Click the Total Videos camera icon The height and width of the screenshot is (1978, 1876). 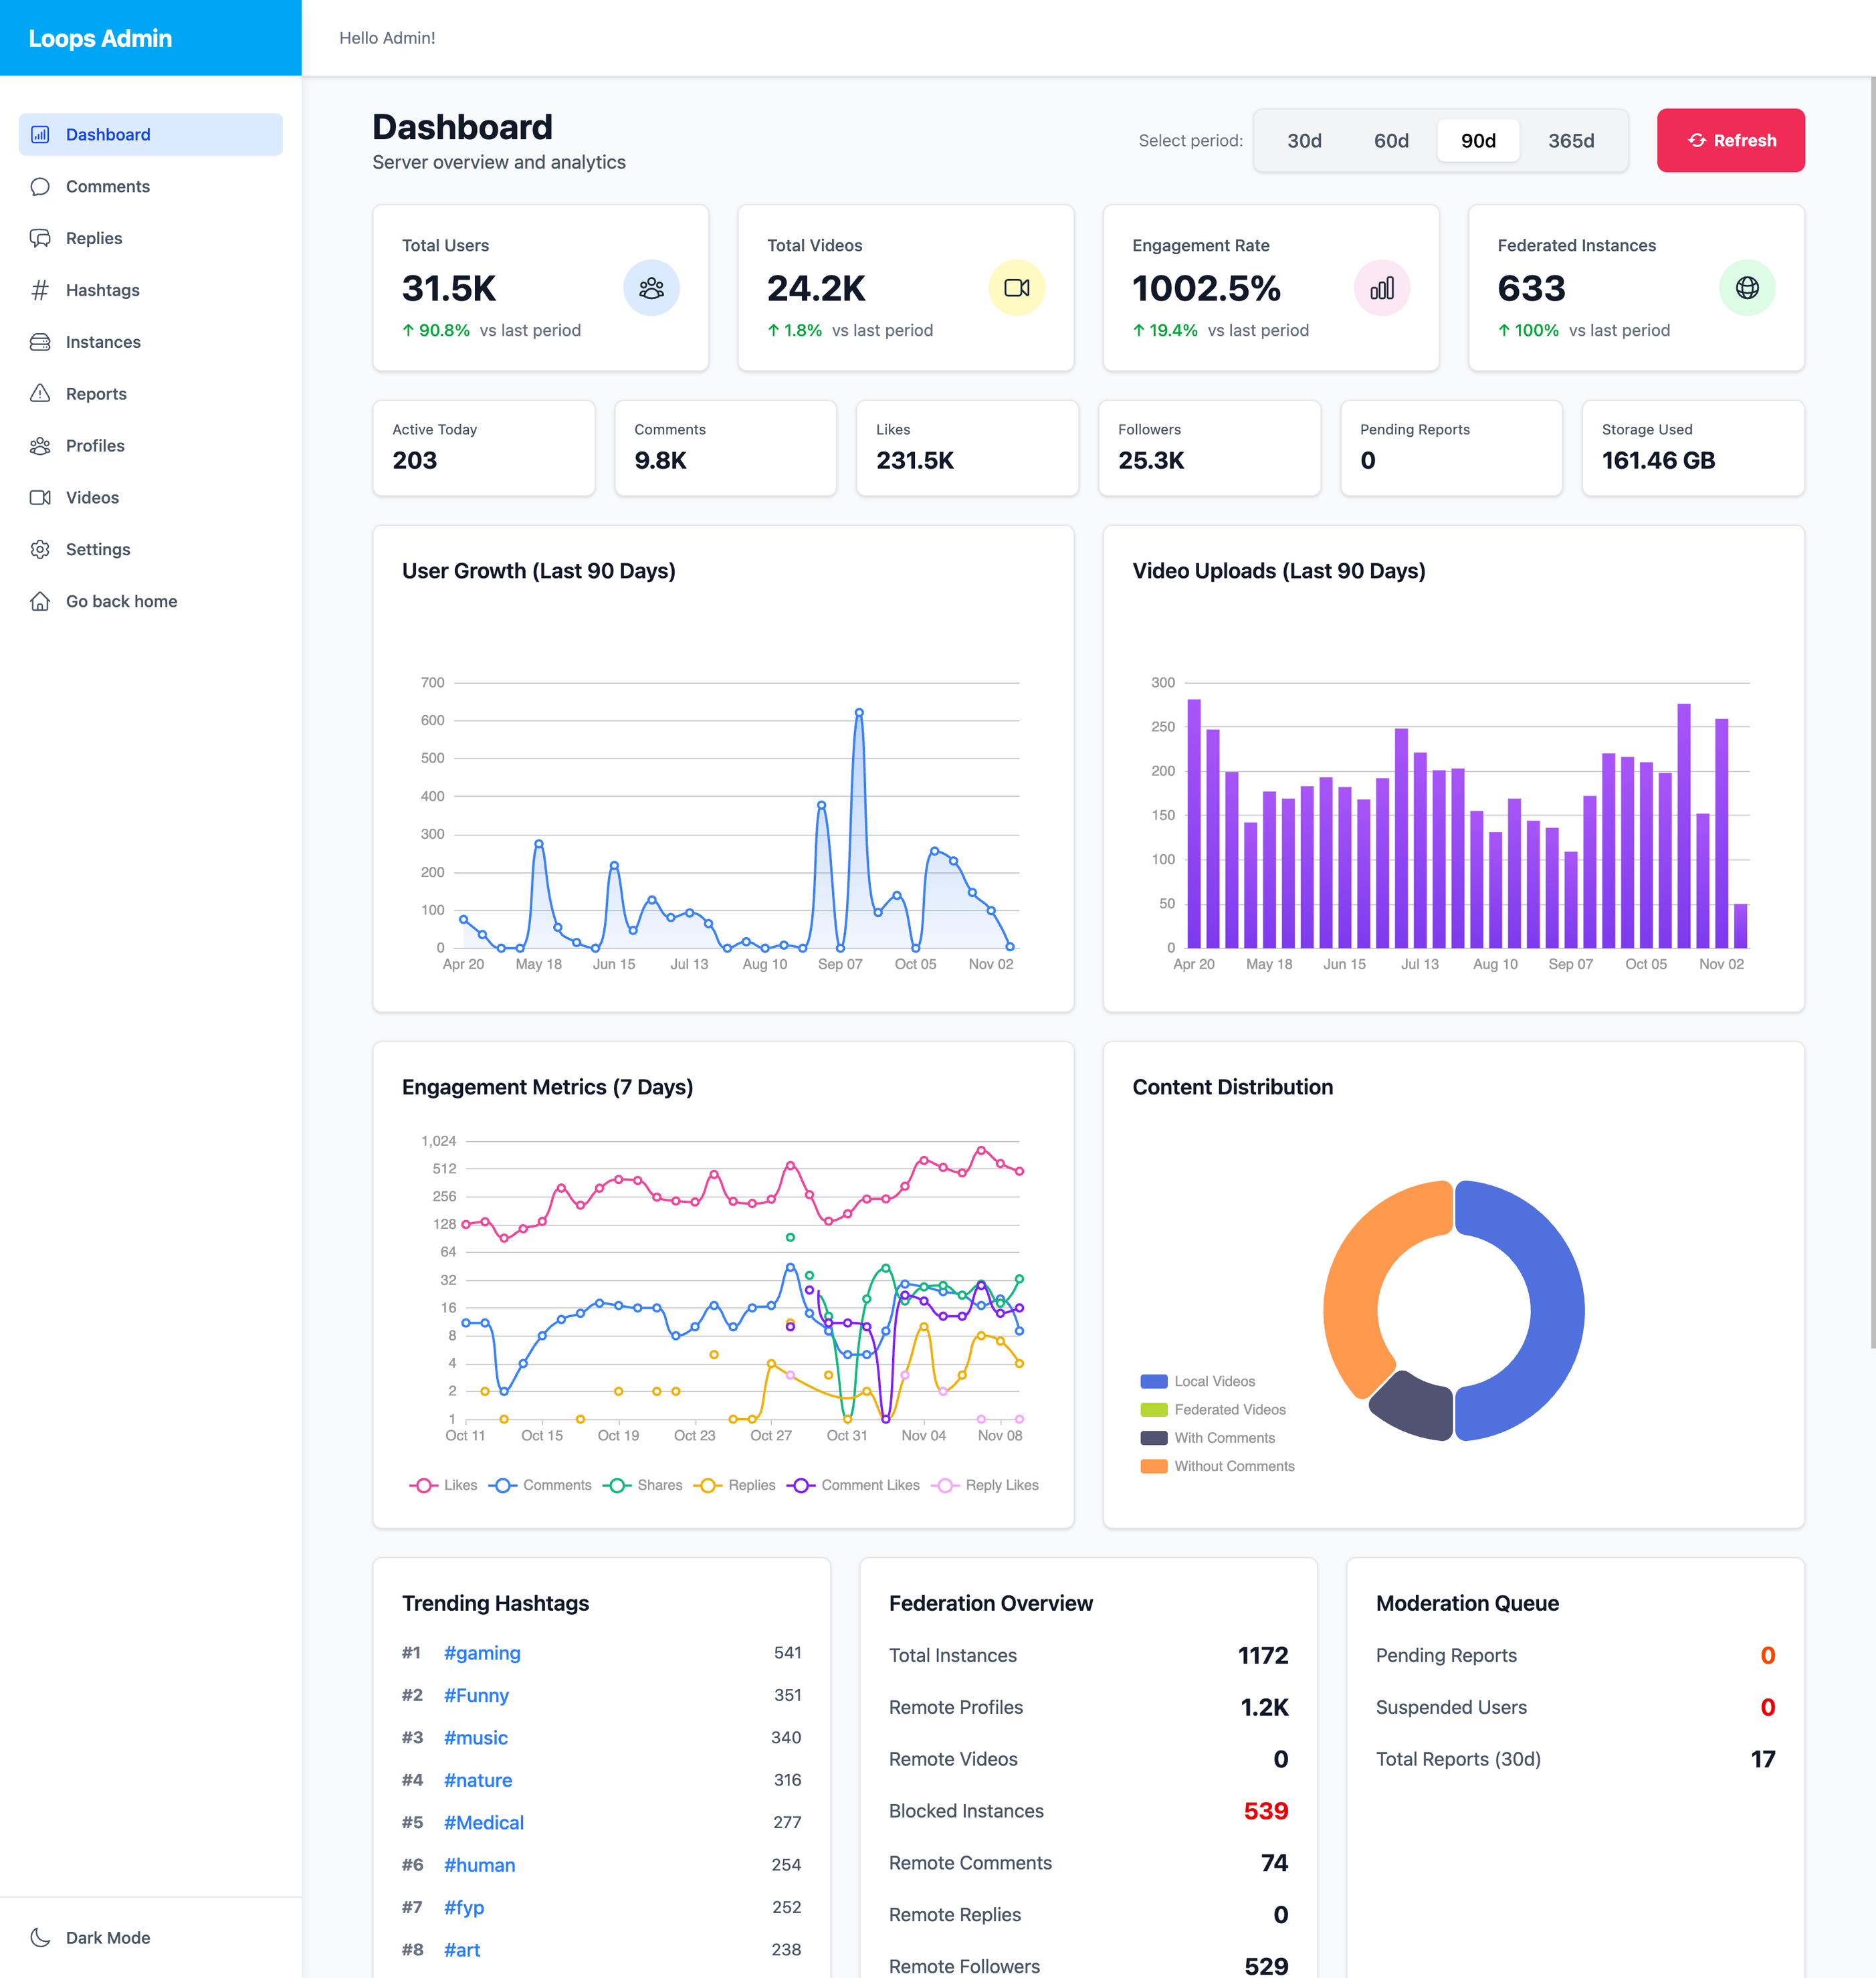click(1016, 288)
